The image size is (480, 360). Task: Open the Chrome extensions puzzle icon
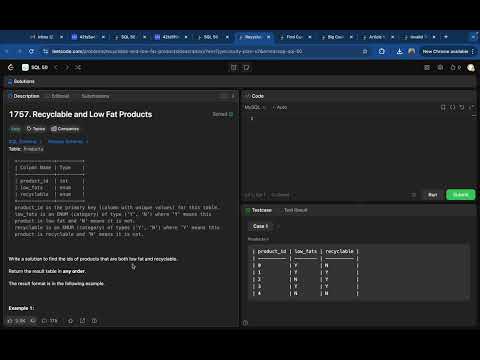382,52
